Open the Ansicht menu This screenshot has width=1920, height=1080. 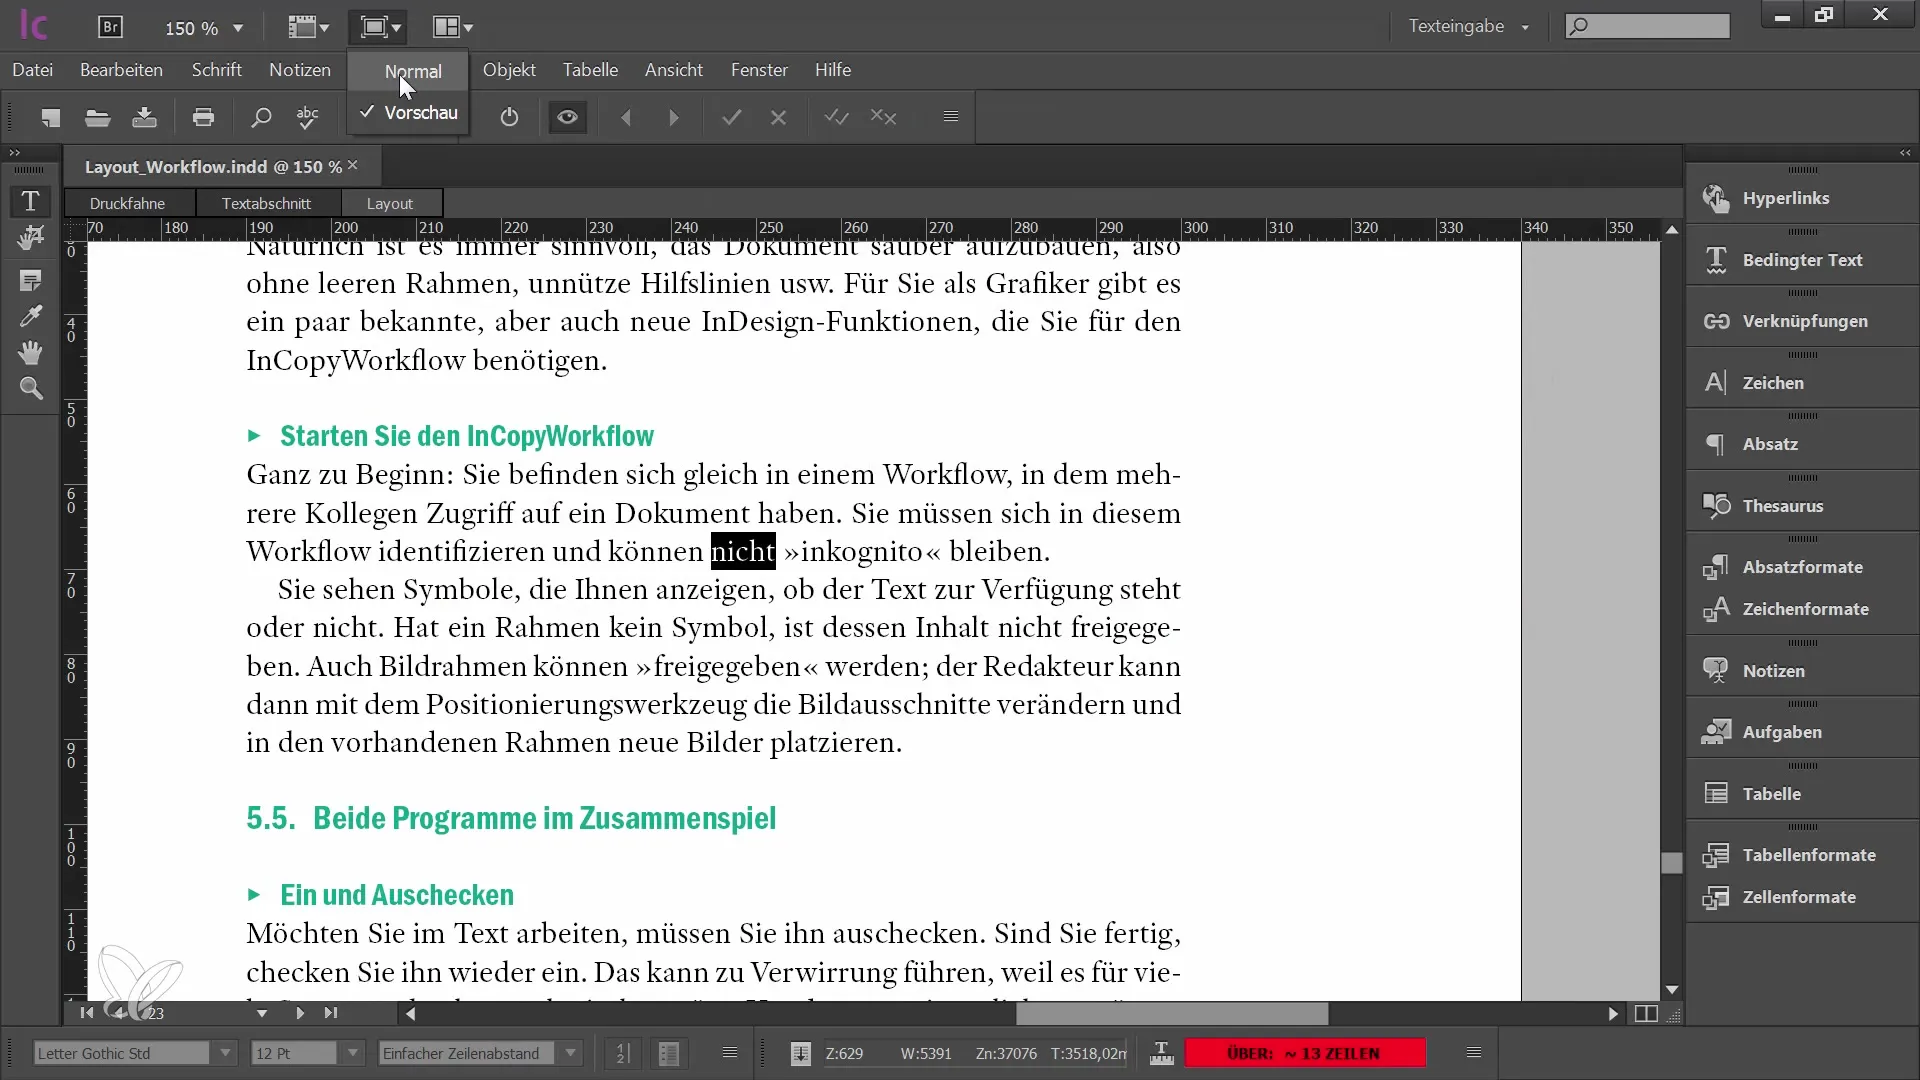pyautogui.click(x=673, y=69)
